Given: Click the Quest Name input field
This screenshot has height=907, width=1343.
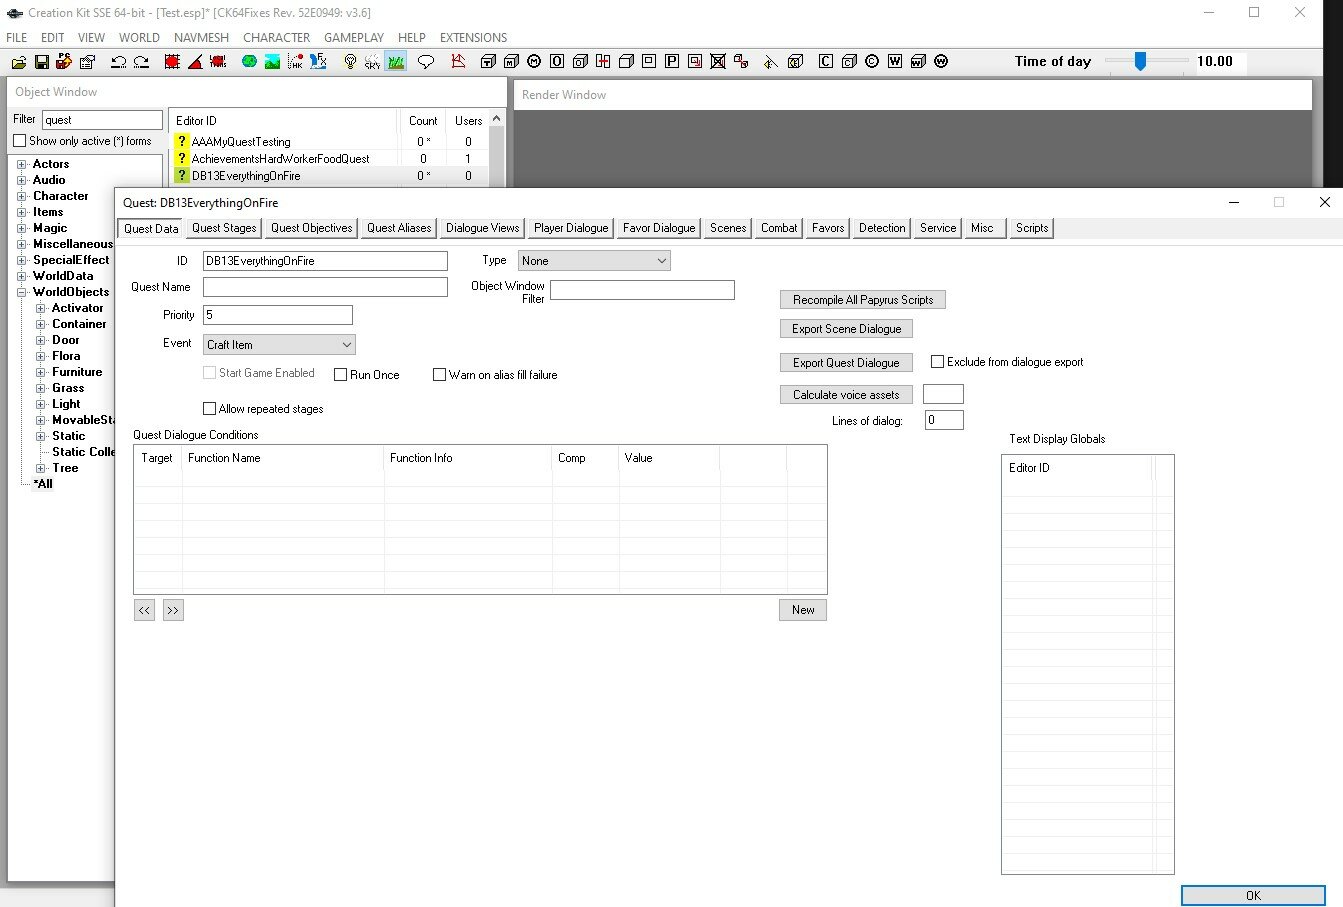Looking at the screenshot, I should pyautogui.click(x=325, y=287).
